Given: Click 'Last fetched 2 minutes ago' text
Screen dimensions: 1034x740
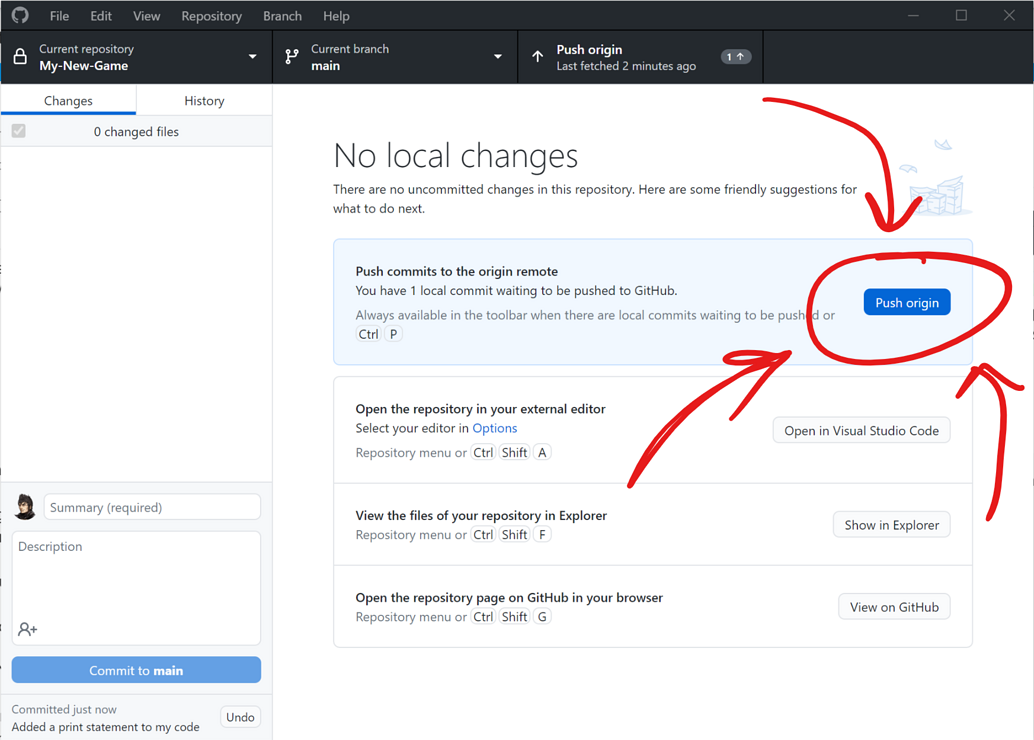Looking at the screenshot, I should click(626, 66).
